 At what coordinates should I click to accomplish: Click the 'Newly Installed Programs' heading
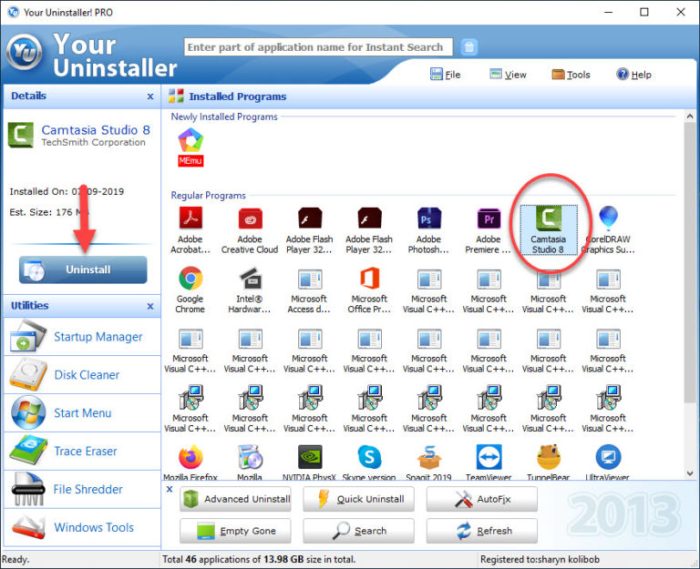(x=224, y=117)
